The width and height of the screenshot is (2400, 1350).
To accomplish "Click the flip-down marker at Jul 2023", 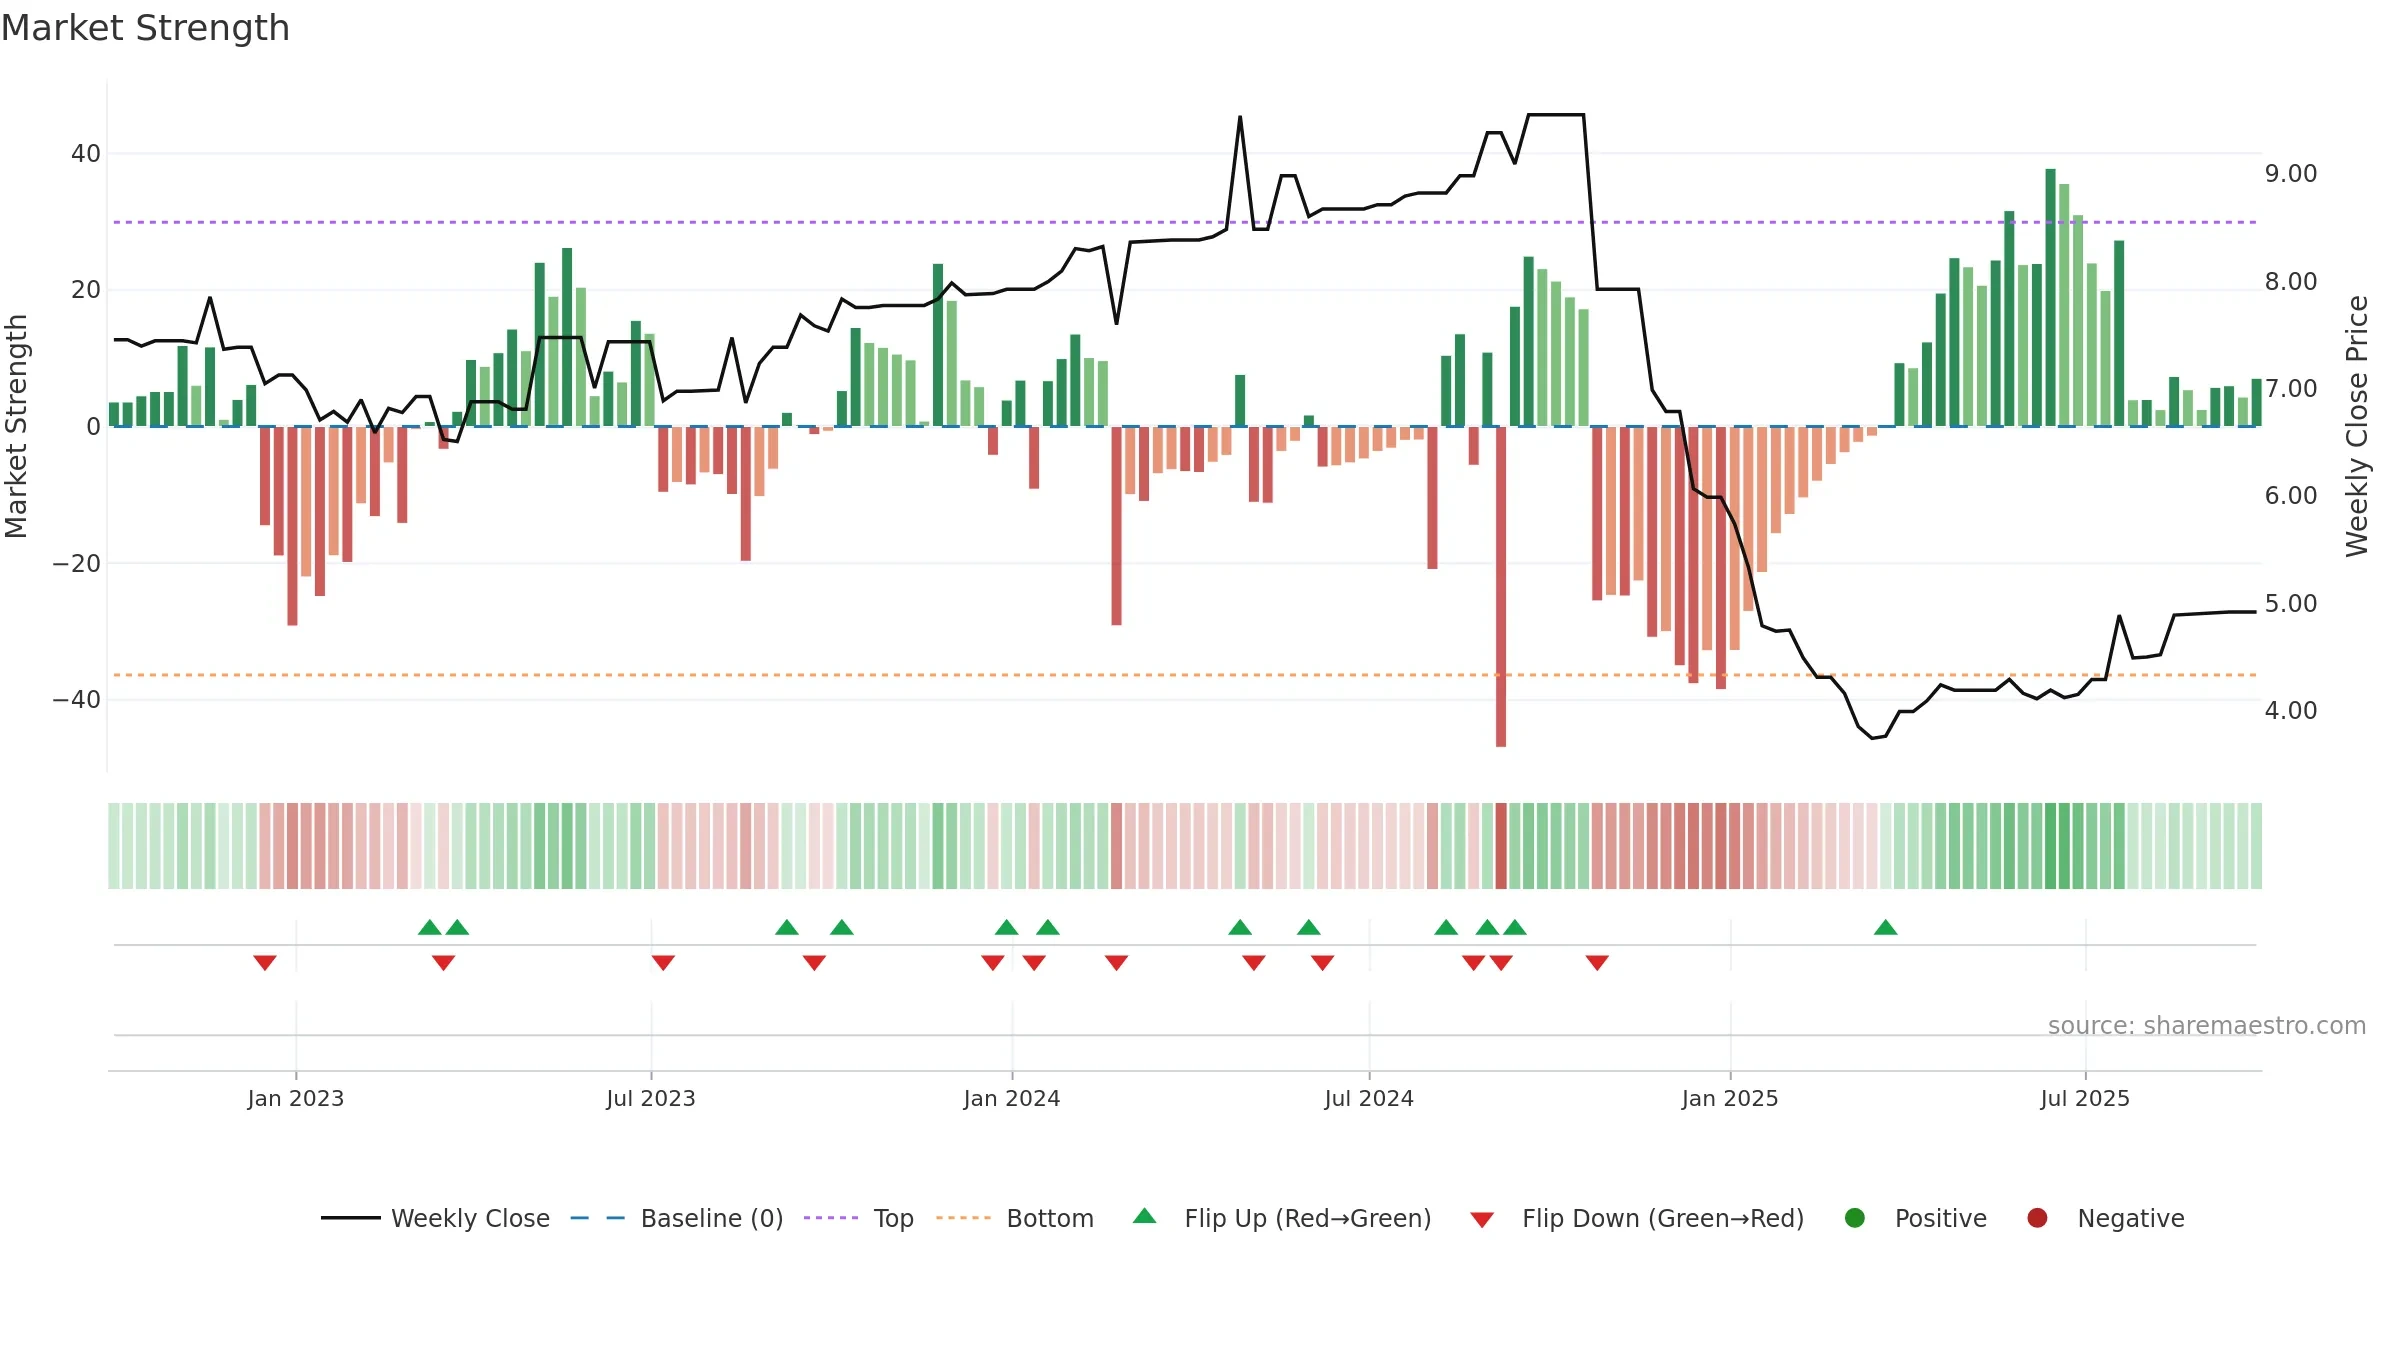I will [663, 962].
